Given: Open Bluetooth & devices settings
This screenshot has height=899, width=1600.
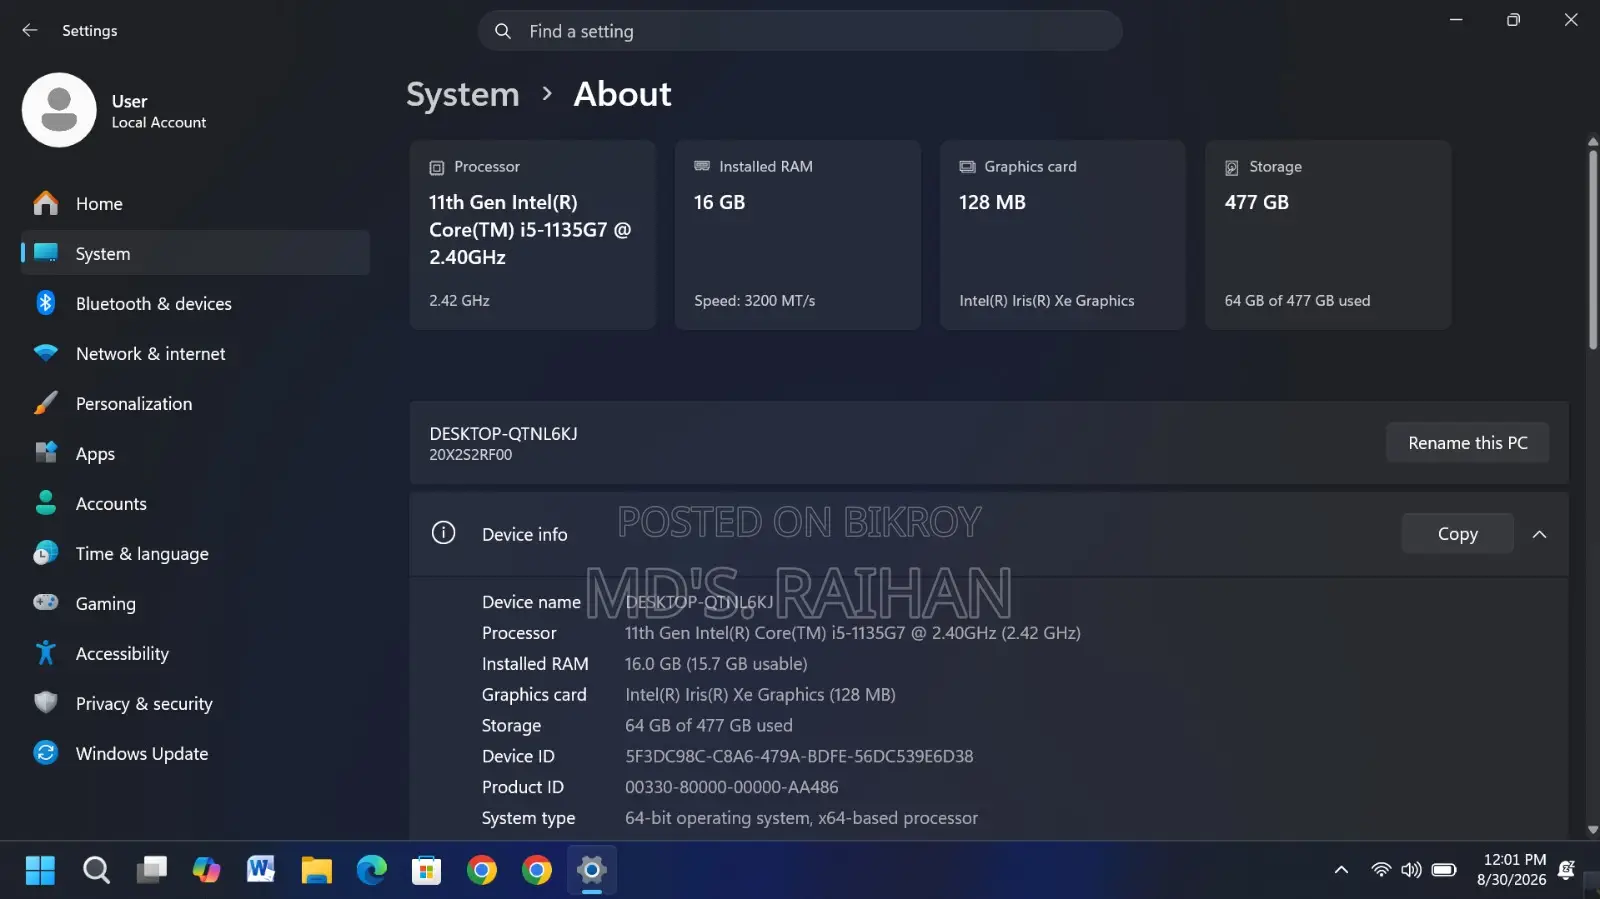Looking at the screenshot, I should tap(195, 303).
